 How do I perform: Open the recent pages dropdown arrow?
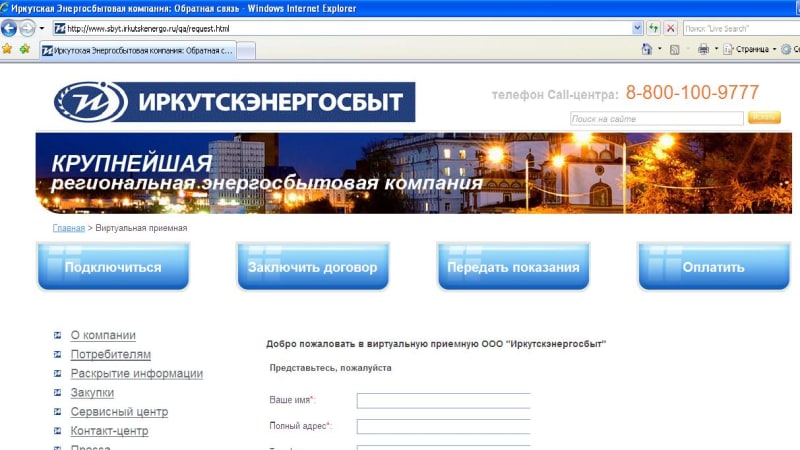(x=42, y=29)
